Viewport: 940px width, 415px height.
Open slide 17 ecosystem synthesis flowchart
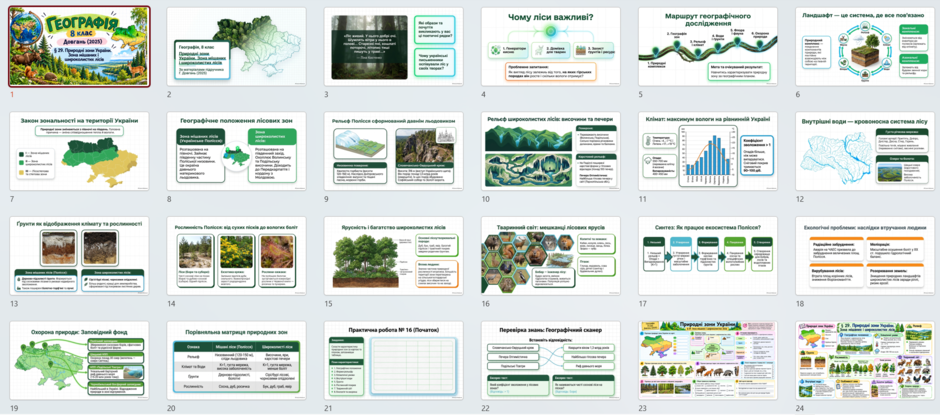coord(707,256)
